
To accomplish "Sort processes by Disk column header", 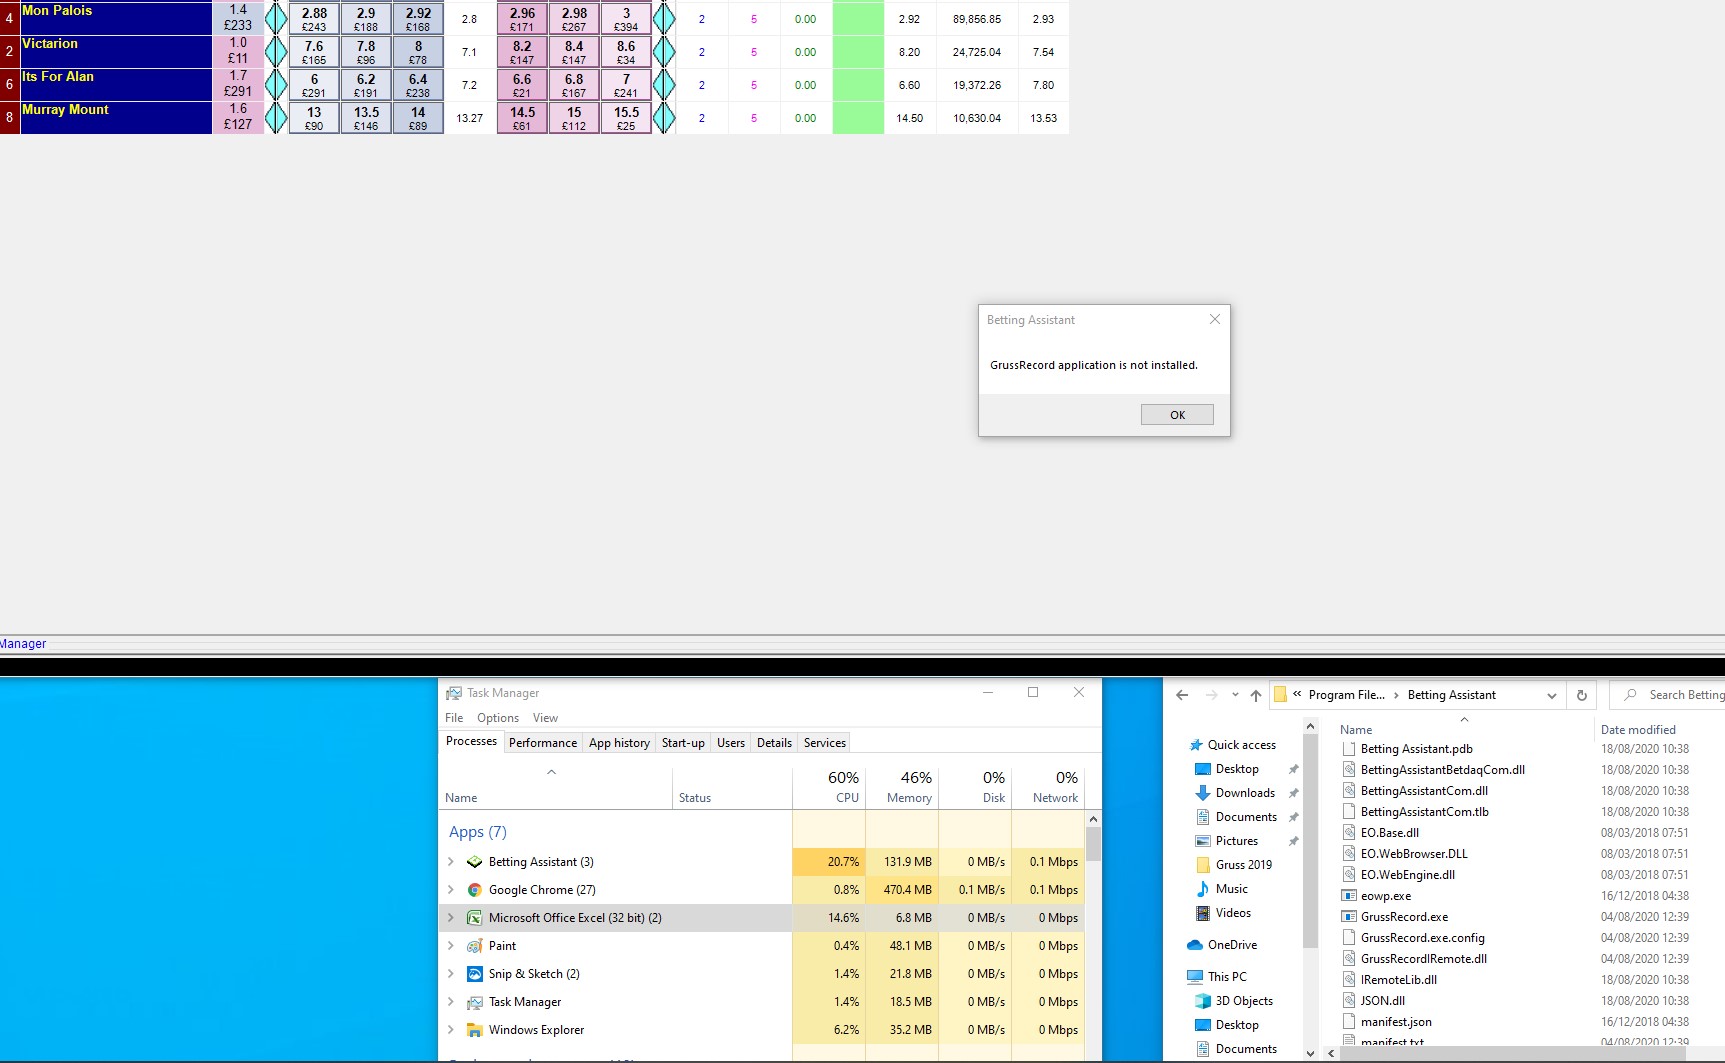I will pyautogui.click(x=975, y=787).
